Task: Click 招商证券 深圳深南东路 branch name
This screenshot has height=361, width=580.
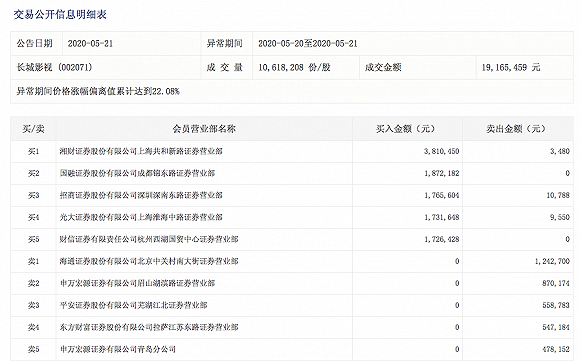Action: pyautogui.click(x=141, y=195)
